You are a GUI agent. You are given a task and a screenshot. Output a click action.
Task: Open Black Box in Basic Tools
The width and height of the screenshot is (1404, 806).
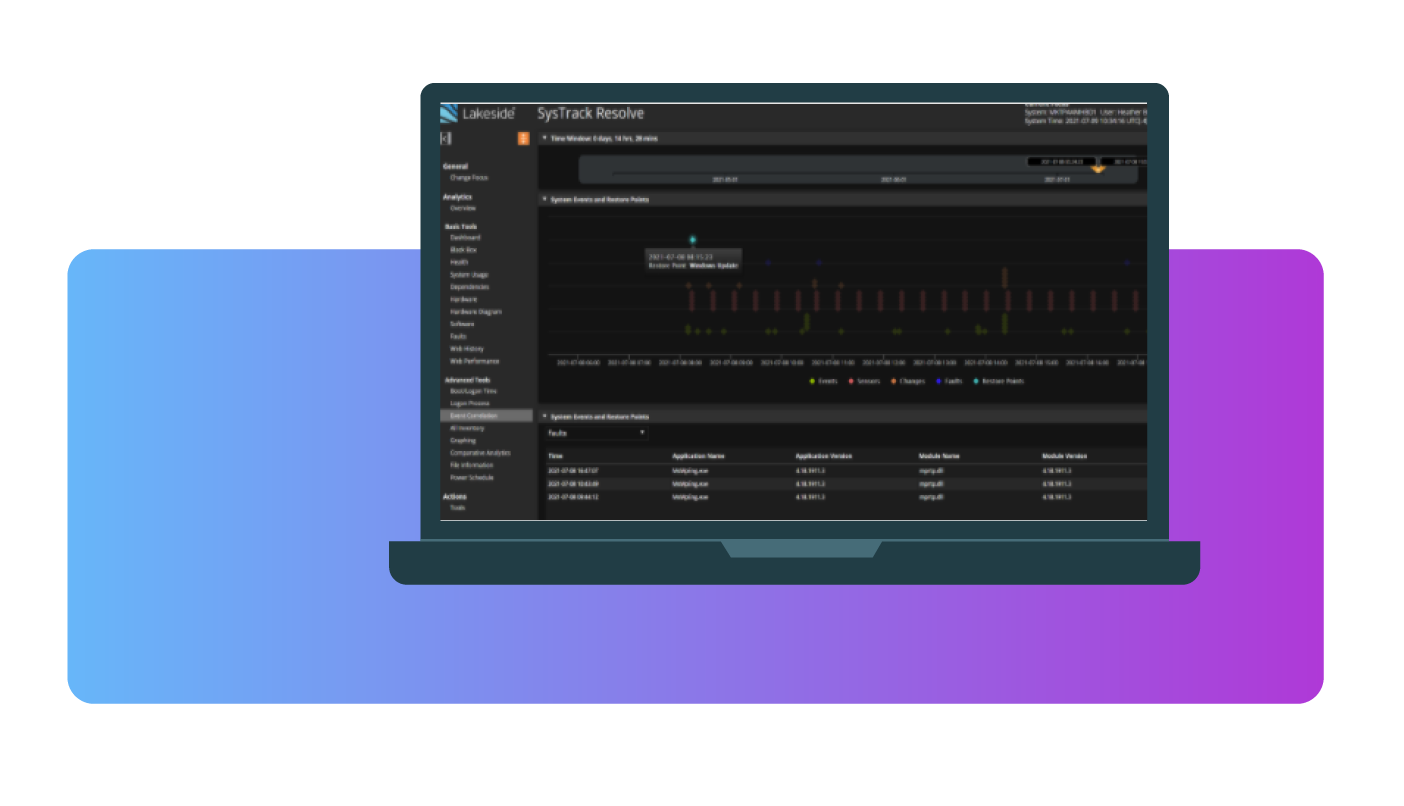[464, 250]
